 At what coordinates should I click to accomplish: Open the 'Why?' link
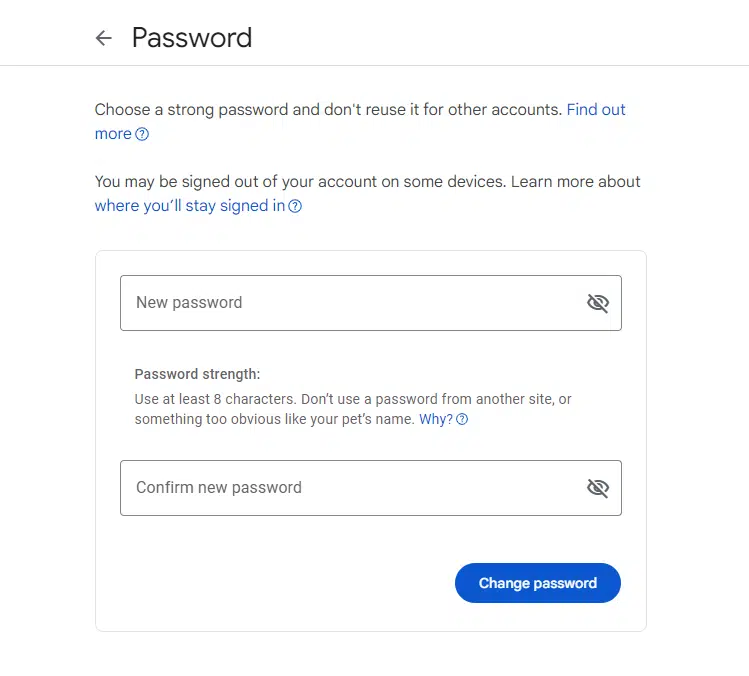(x=436, y=419)
